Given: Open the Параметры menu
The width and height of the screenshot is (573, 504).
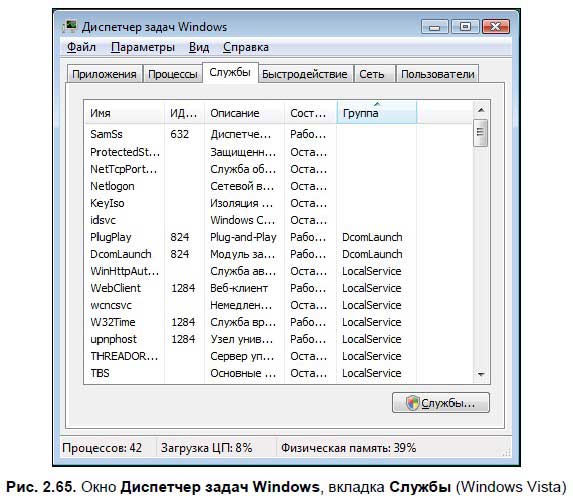Looking at the screenshot, I should point(143,47).
